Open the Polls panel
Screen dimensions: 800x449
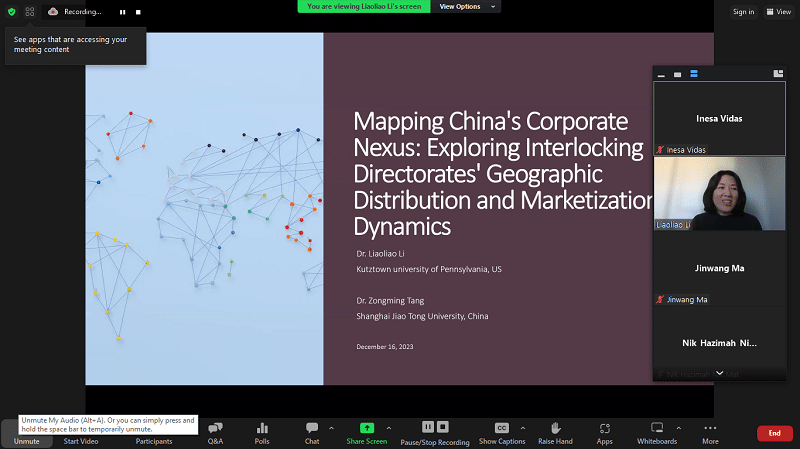click(x=262, y=432)
